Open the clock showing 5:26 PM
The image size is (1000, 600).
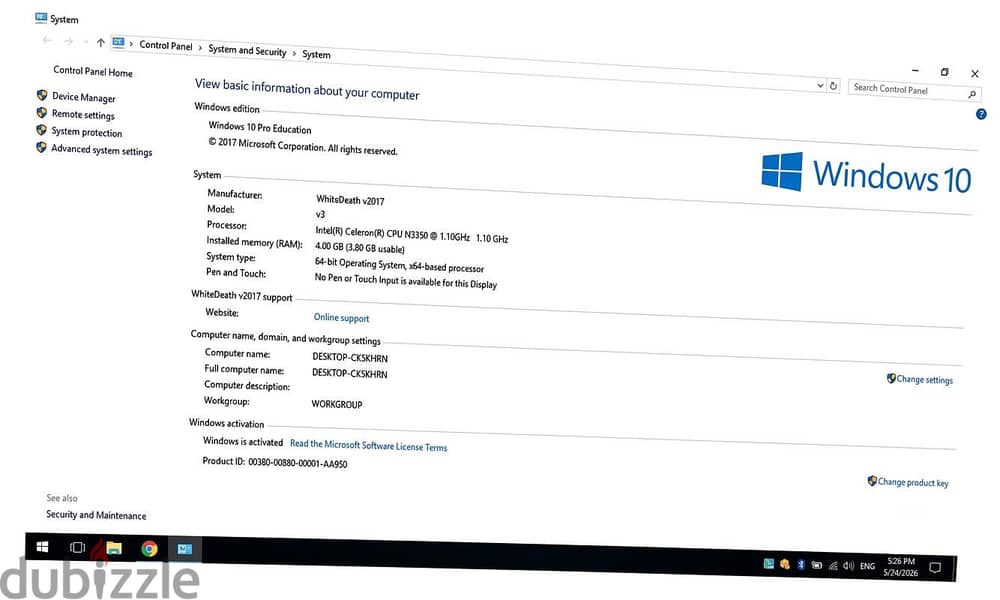901,567
